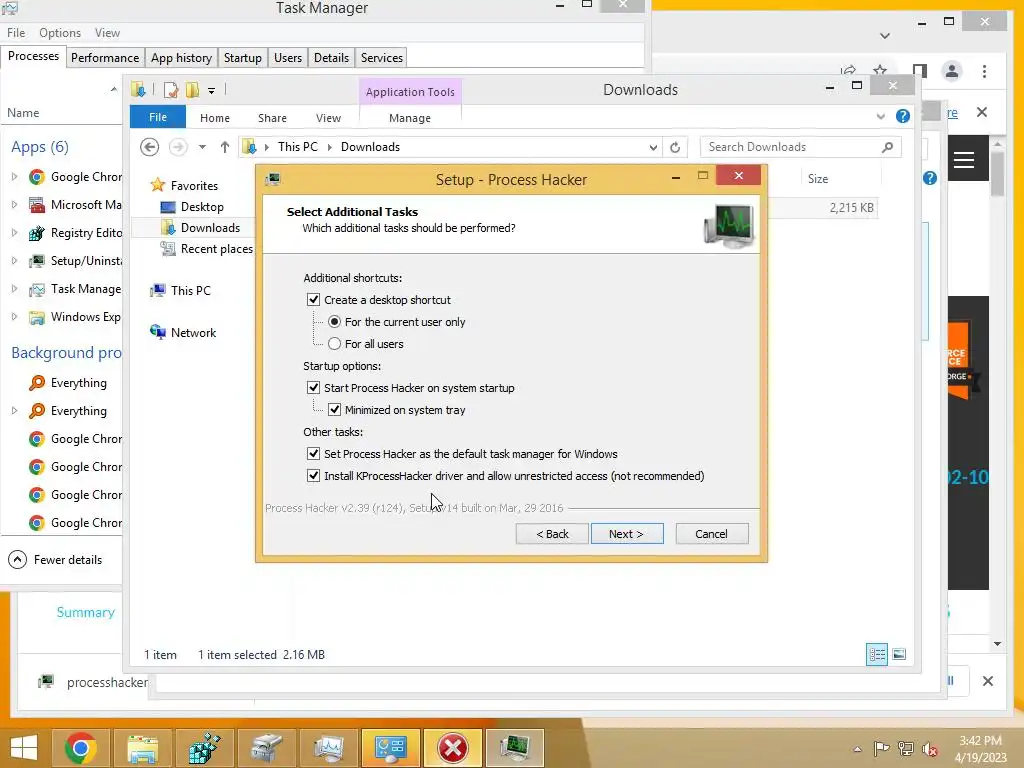The image size is (1024, 768).
Task: Open Explorer Help question mark icon
Action: 903,116
